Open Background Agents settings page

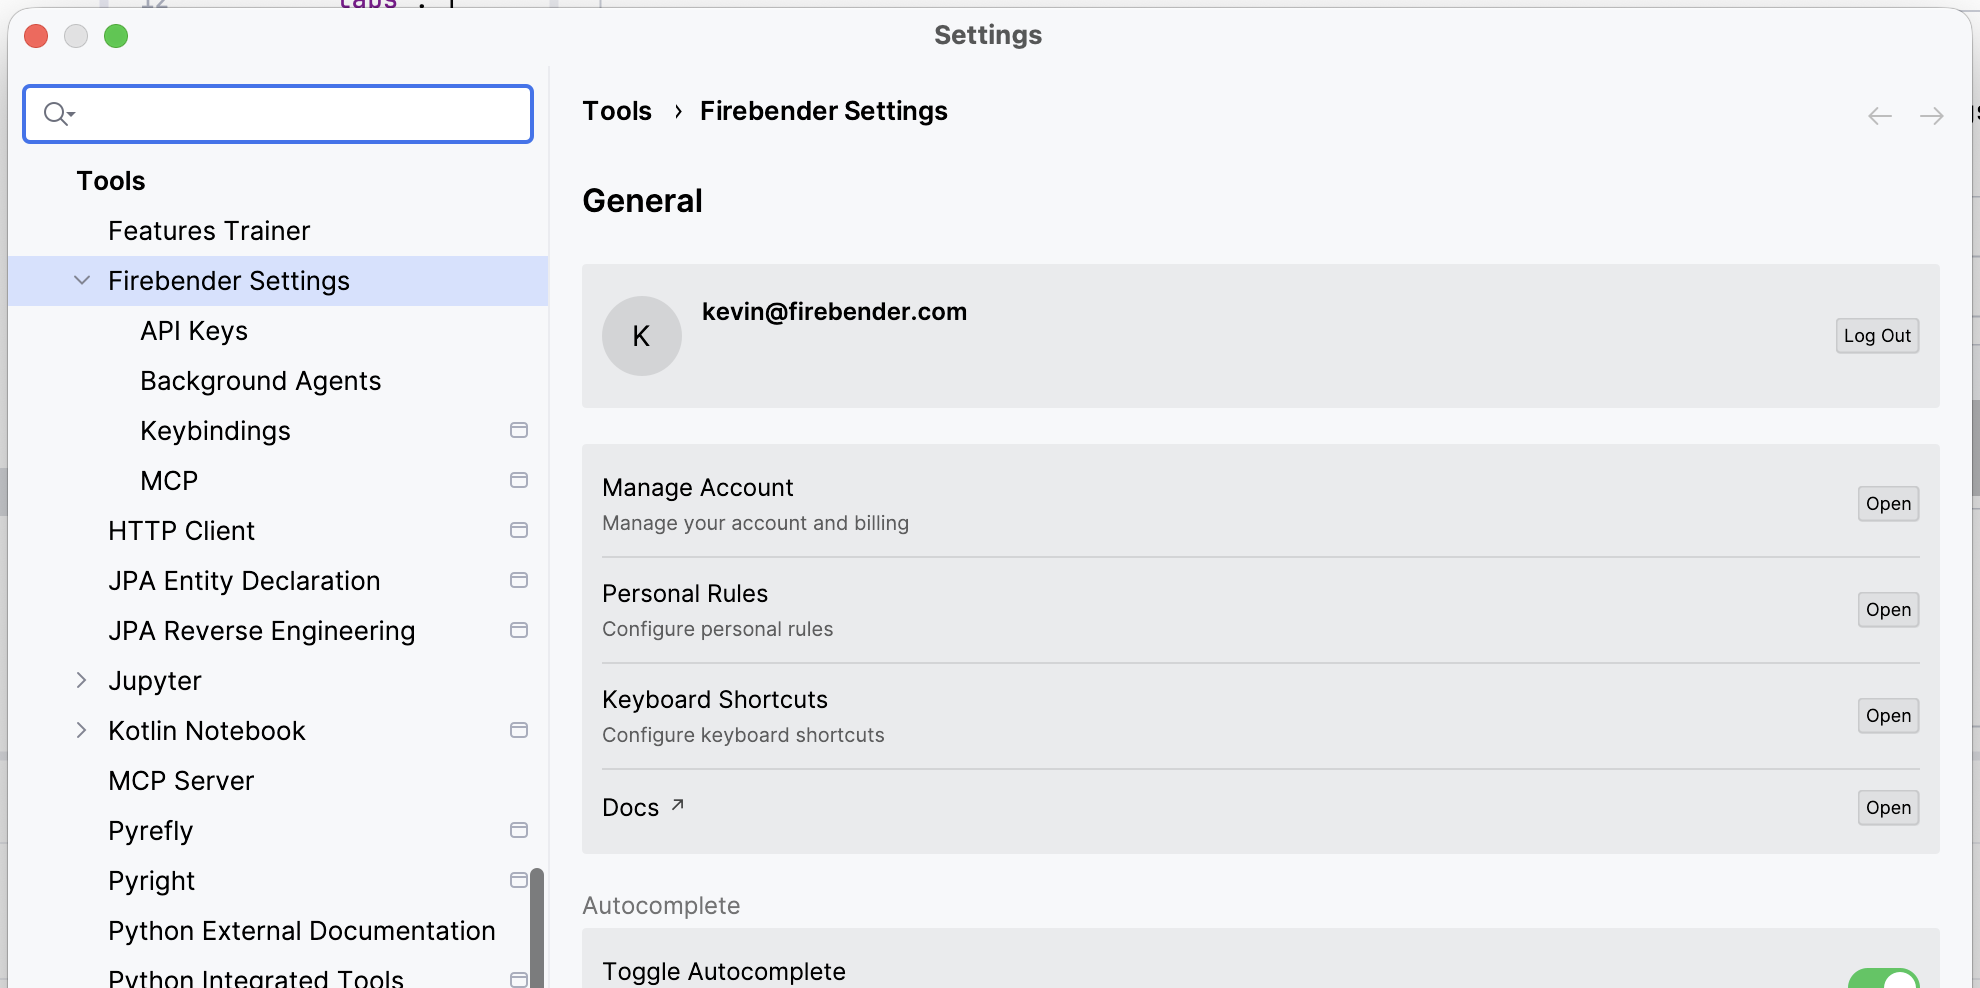(x=260, y=381)
